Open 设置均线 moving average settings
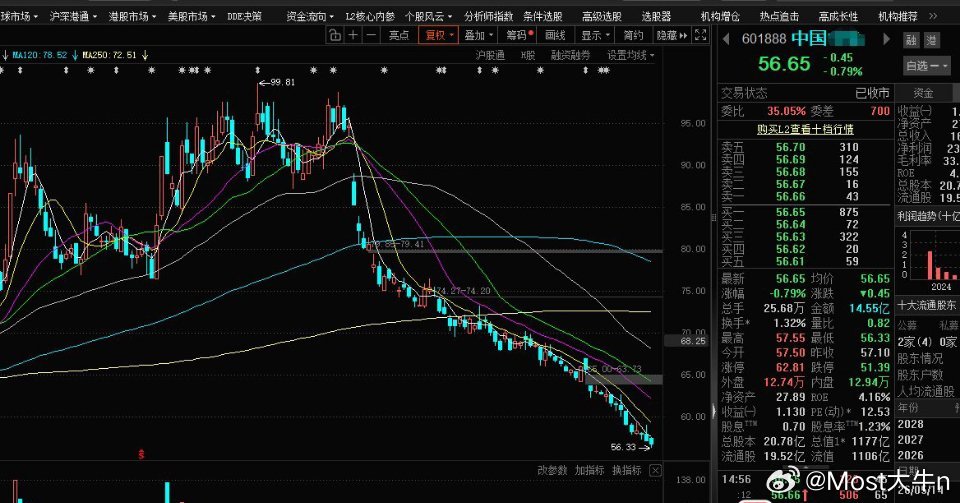The height and width of the screenshot is (503, 960). tap(631, 55)
